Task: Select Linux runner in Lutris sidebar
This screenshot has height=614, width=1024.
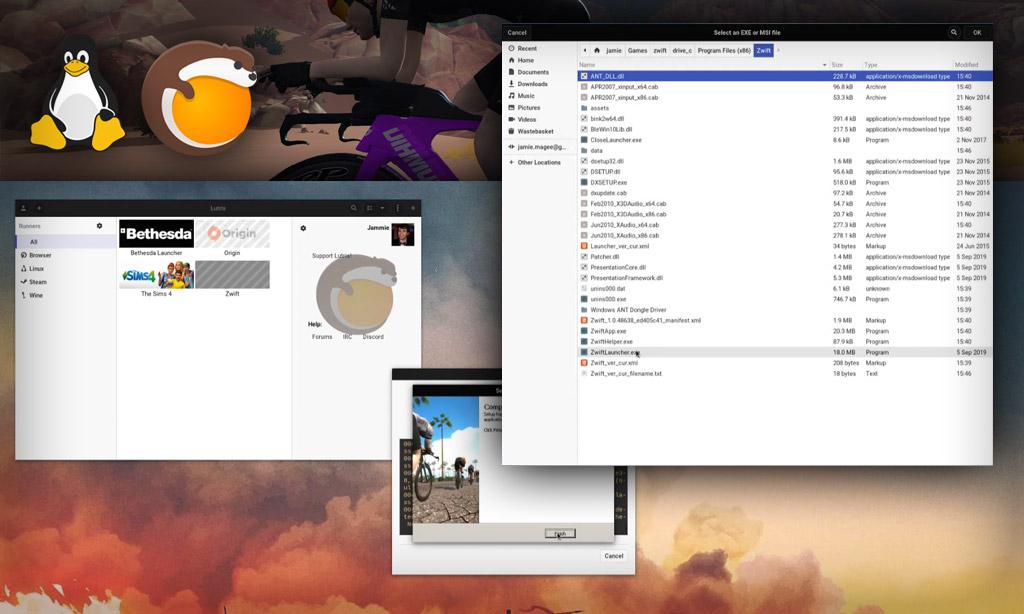Action: (65, 268)
